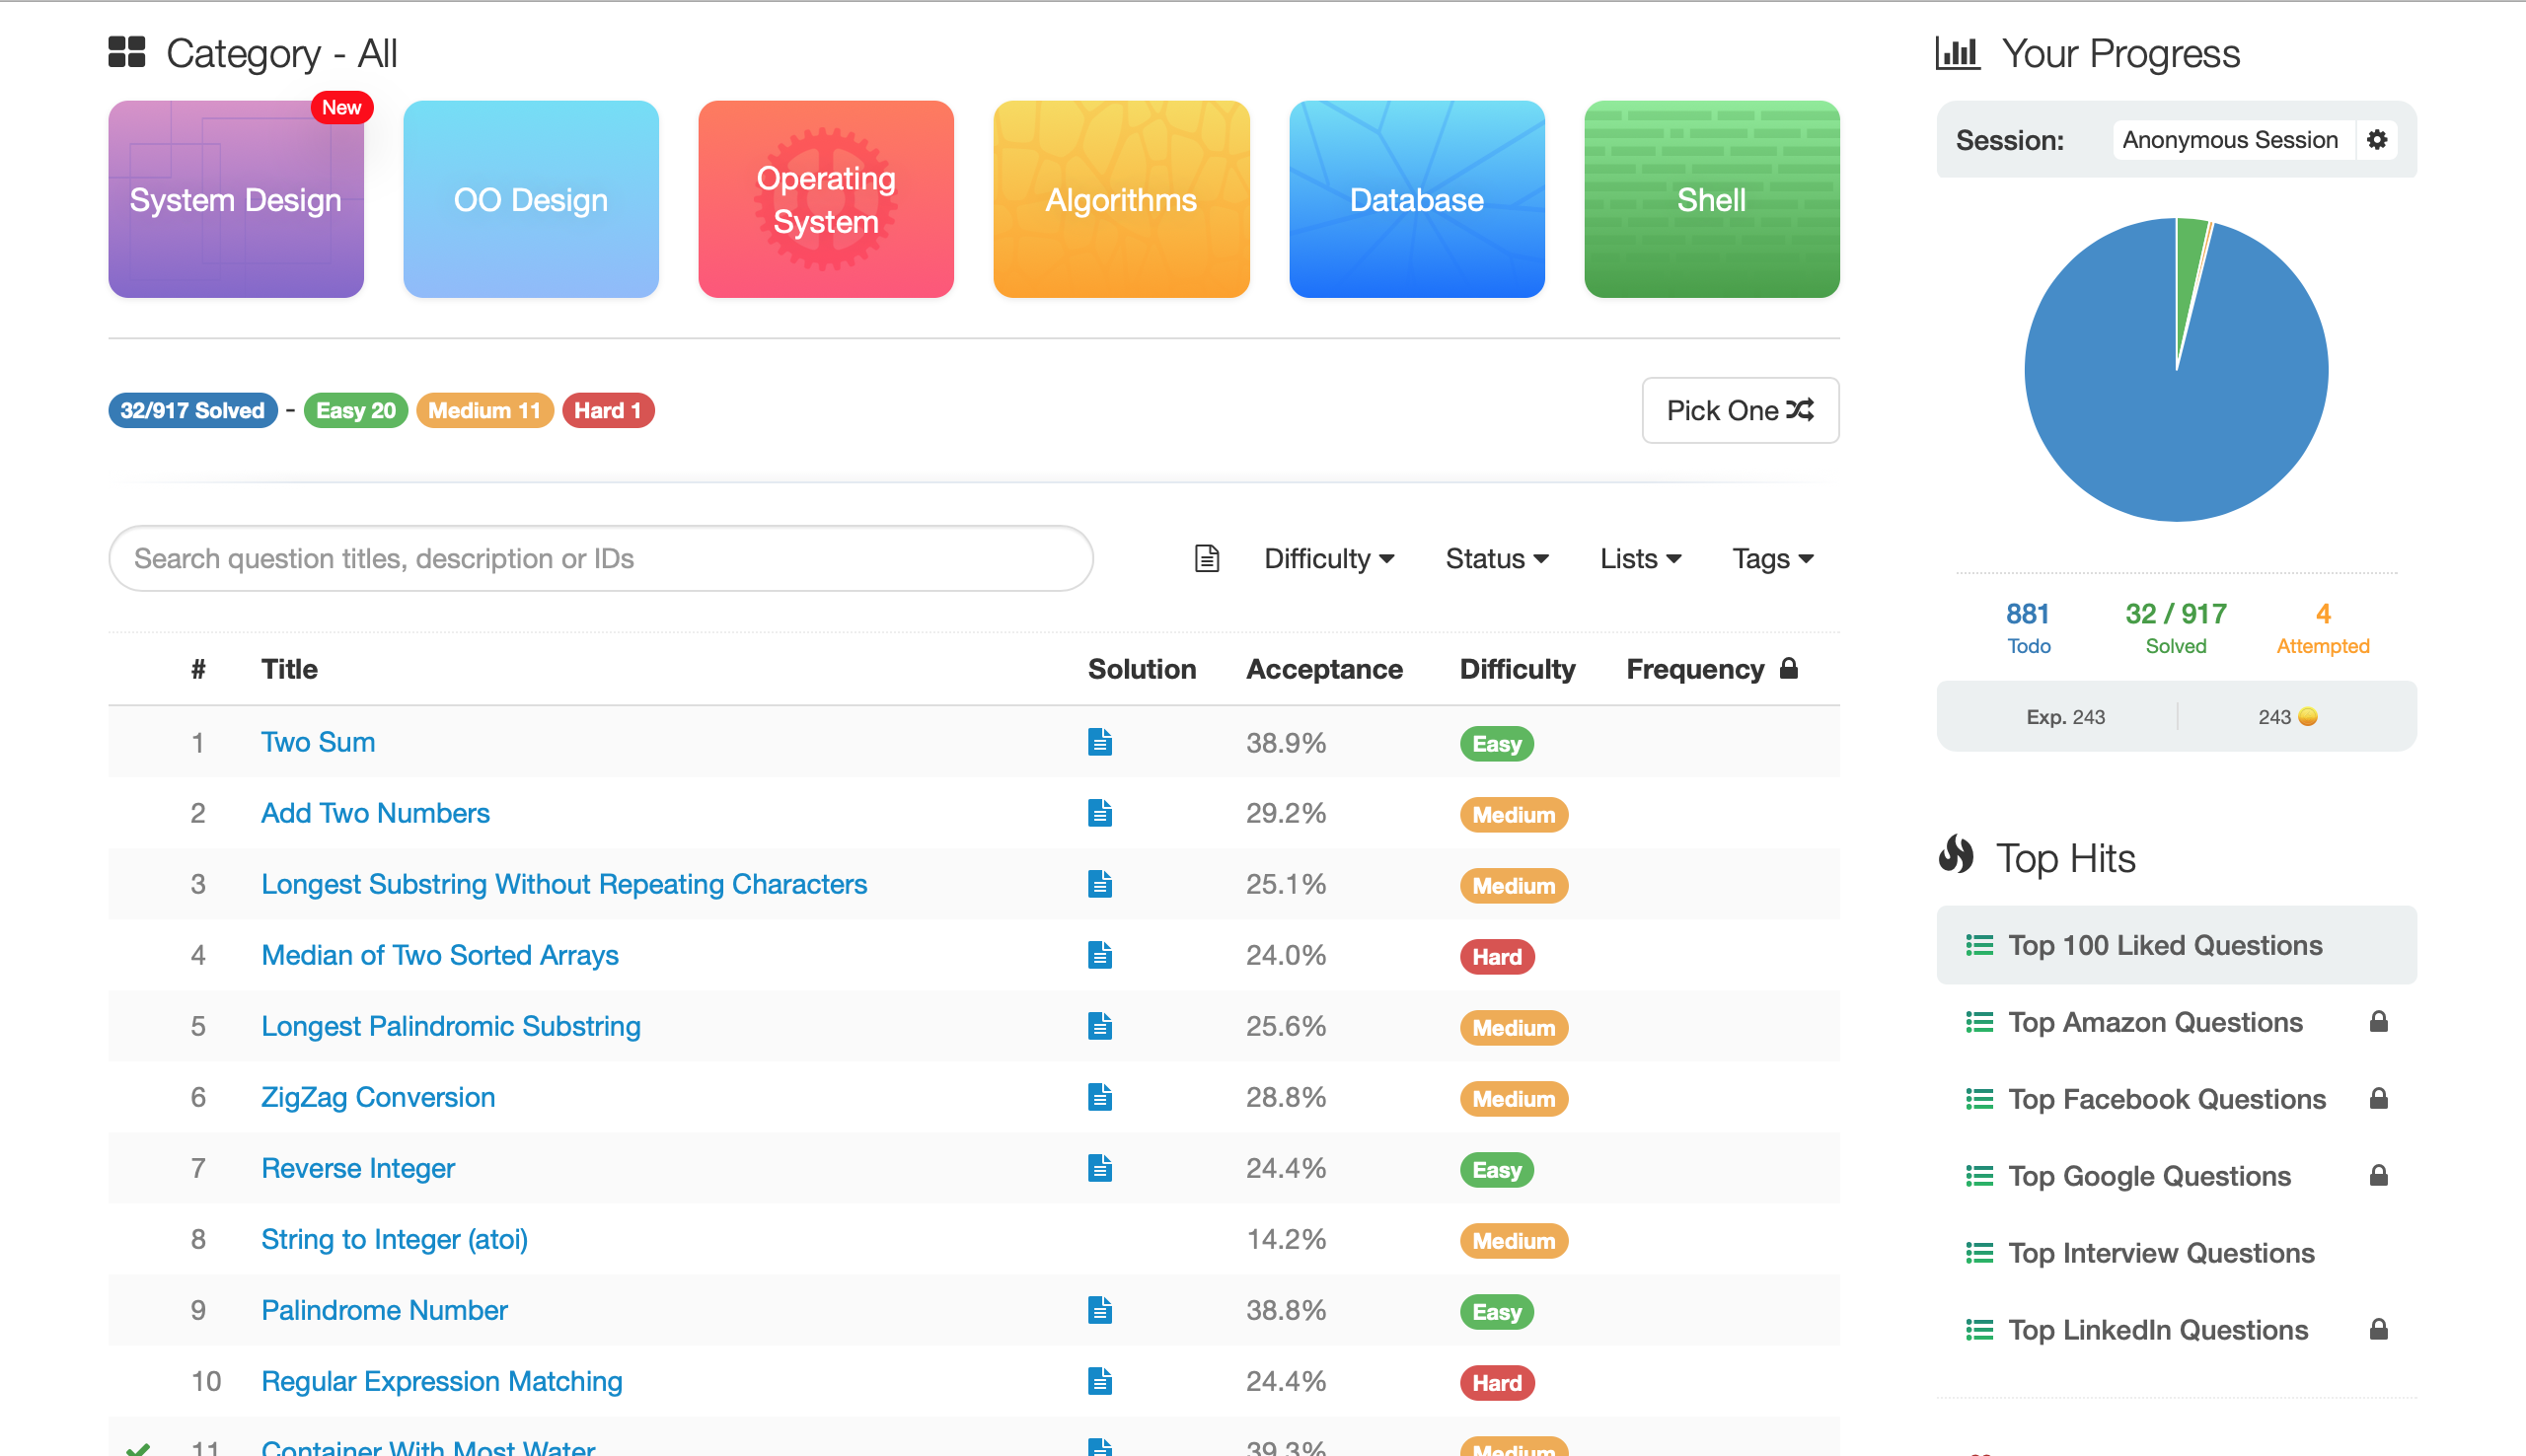The image size is (2526, 1456).
Task: Select the Algorithms category card
Action: [x=1121, y=199]
